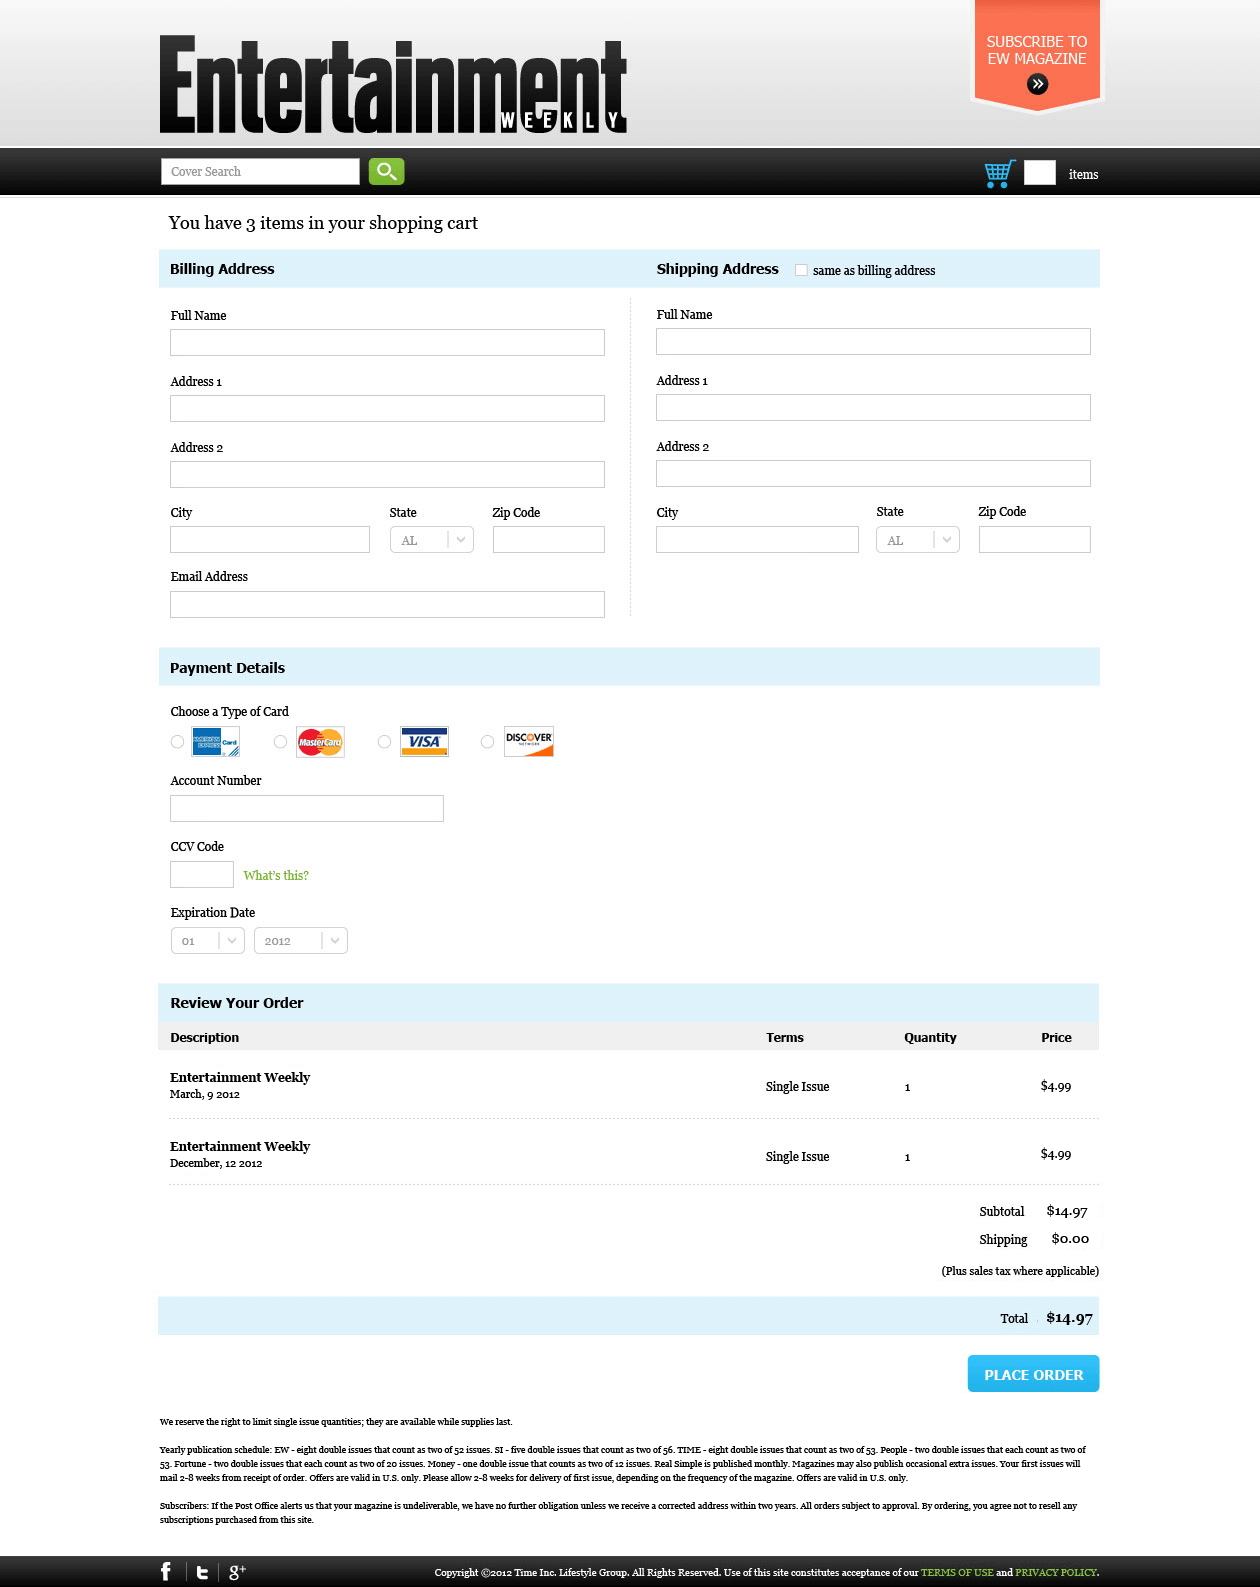Click the Discover card logo
The image size is (1260, 1587).
click(x=529, y=742)
